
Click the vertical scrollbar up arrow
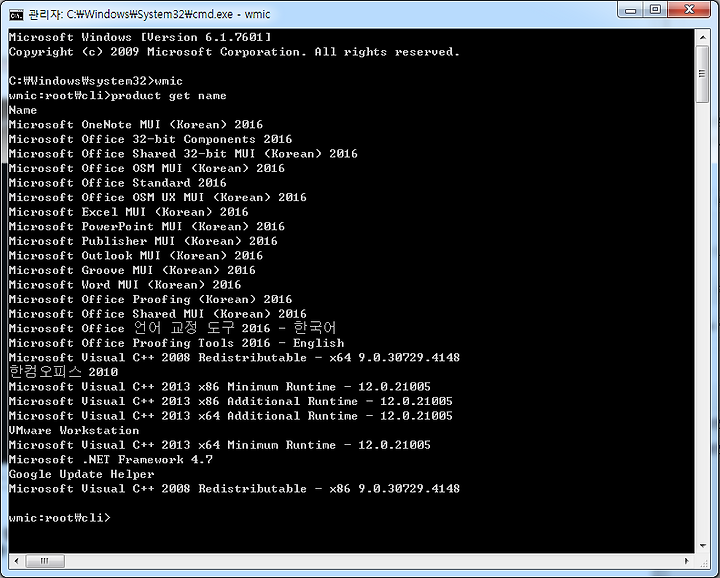click(702, 37)
